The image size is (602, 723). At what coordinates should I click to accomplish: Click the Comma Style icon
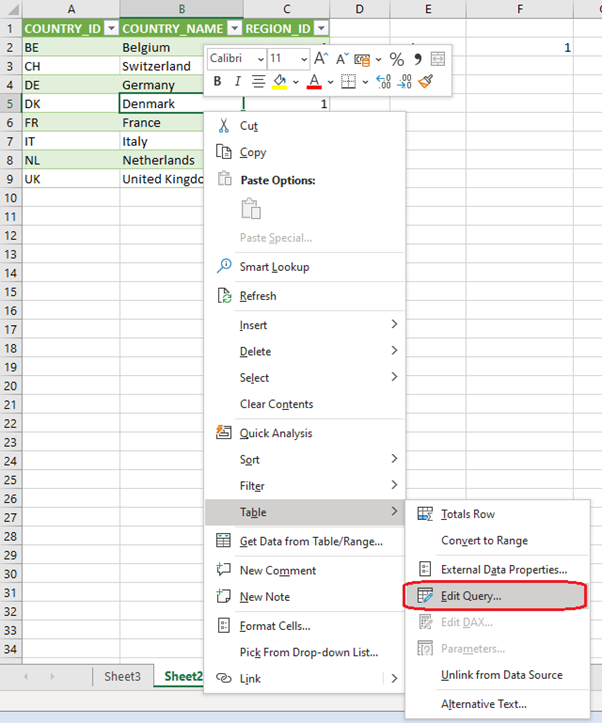[x=417, y=59]
